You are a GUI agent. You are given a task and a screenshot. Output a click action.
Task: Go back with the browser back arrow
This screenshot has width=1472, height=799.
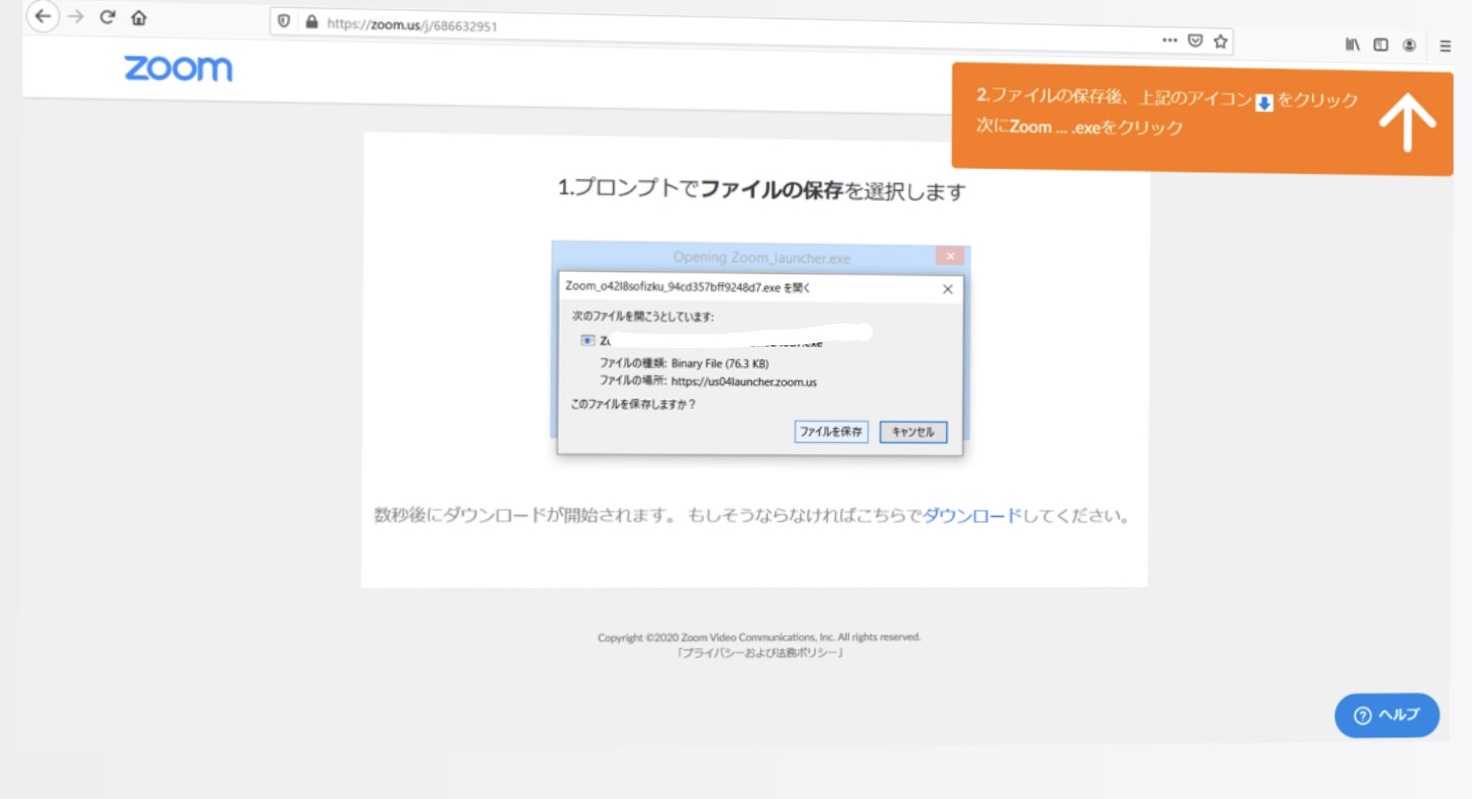tap(42, 16)
